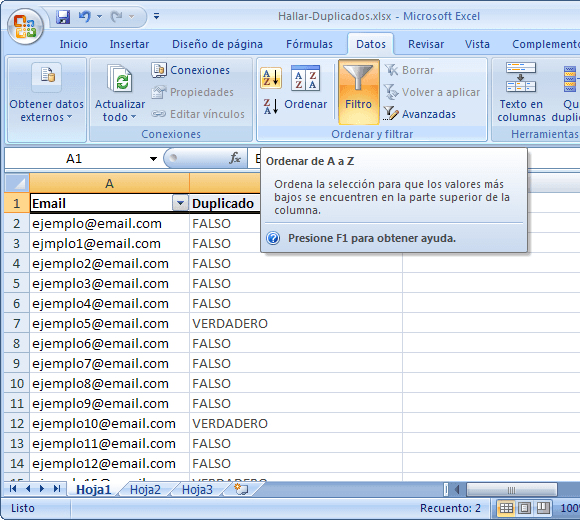The image size is (580, 520).
Task: Sort descending with Z to A icon
Action: pyautogui.click(x=271, y=106)
